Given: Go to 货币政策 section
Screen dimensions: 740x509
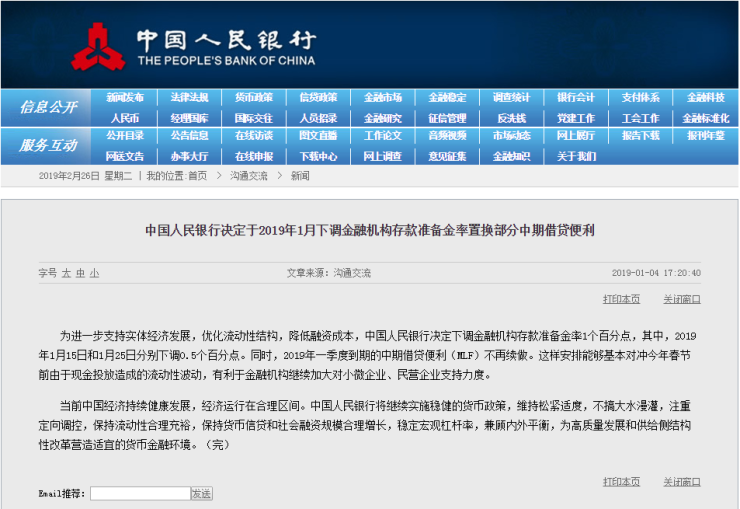Looking at the screenshot, I should pyautogui.click(x=254, y=98).
